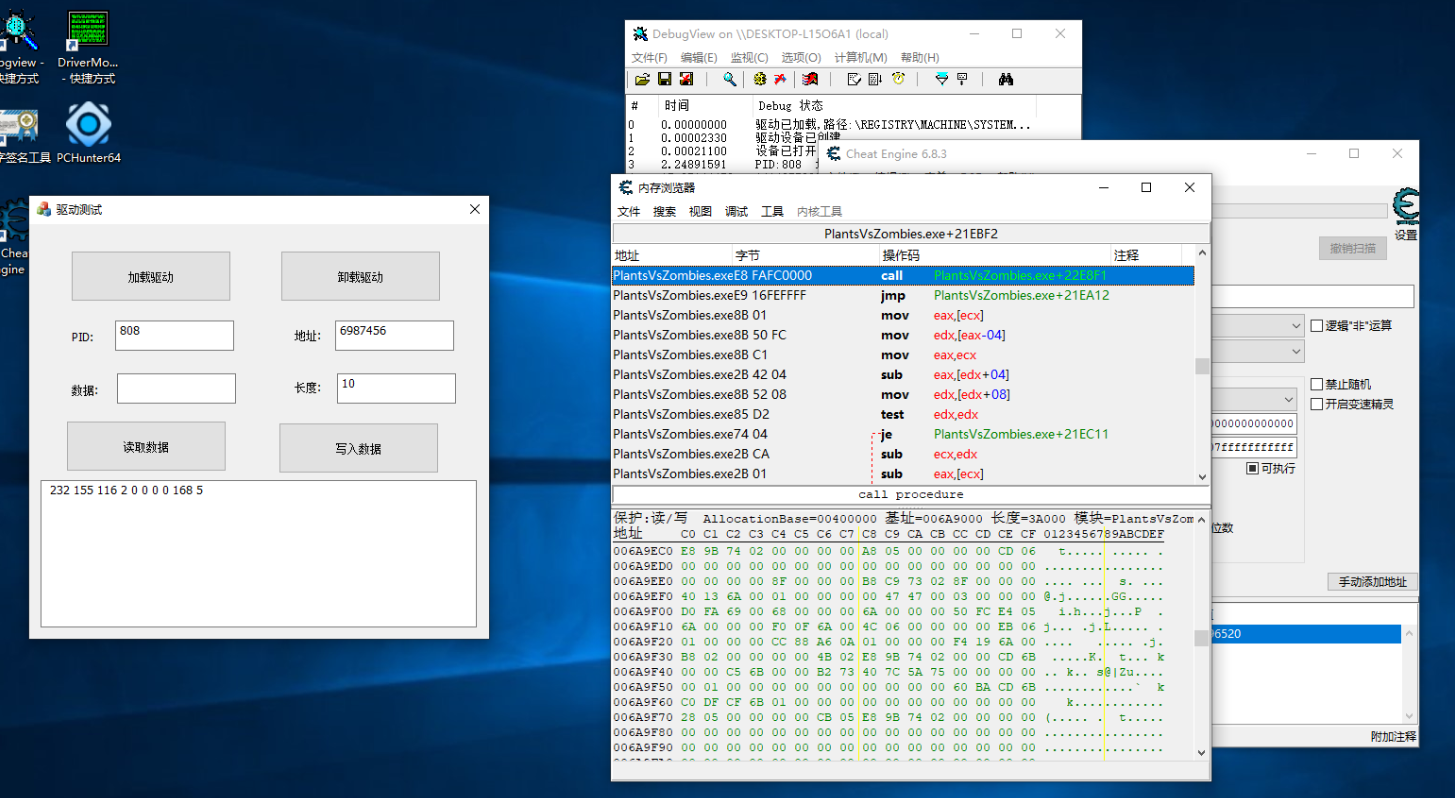The height and width of the screenshot is (798, 1455).
Task: Click the Open file icon in DebugView toolbar
Action: click(642, 79)
